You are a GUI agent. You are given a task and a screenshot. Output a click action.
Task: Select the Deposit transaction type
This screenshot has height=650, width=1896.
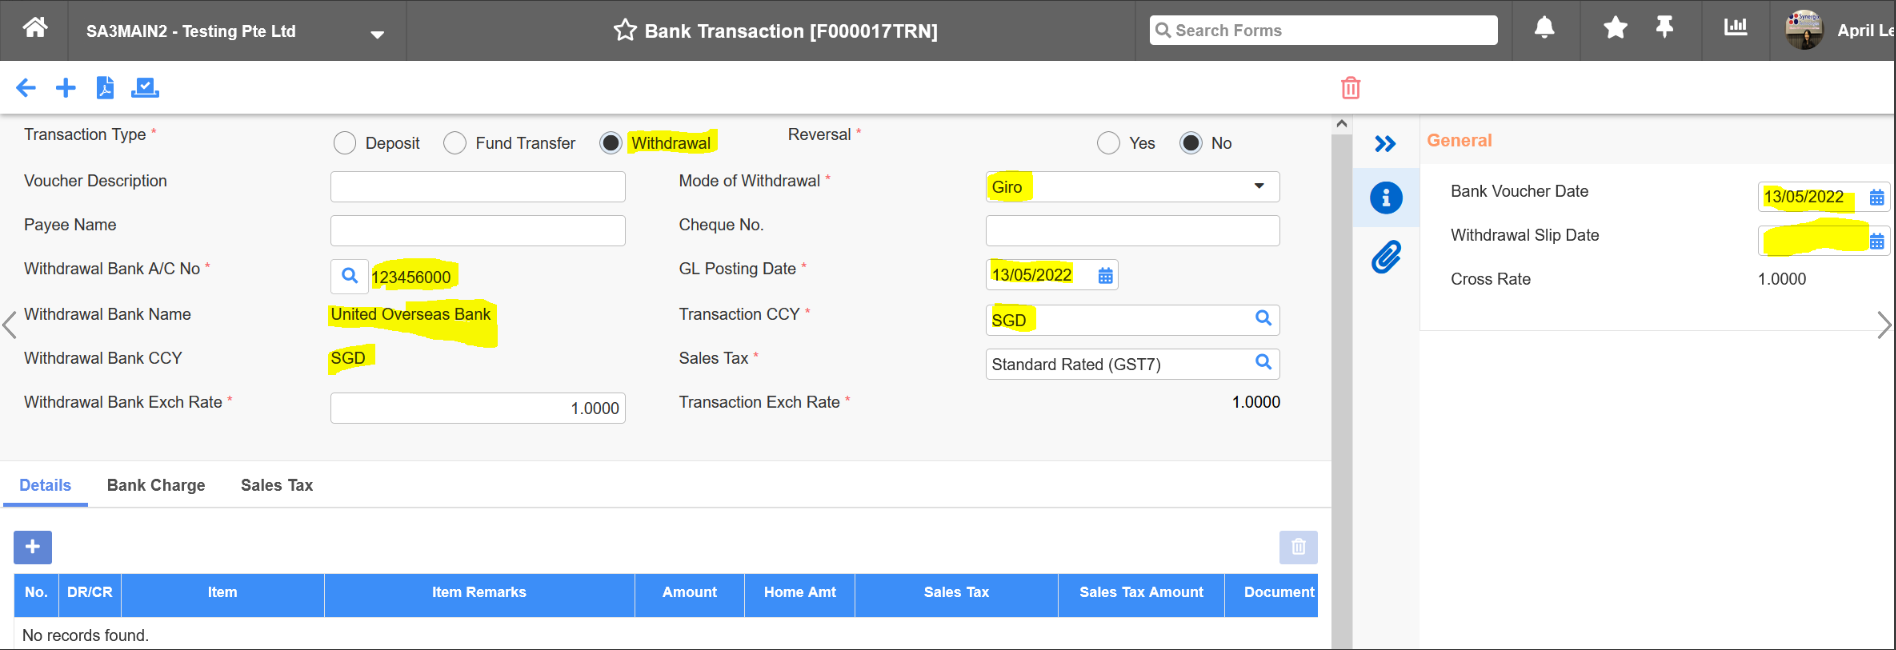[x=345, y=143]
